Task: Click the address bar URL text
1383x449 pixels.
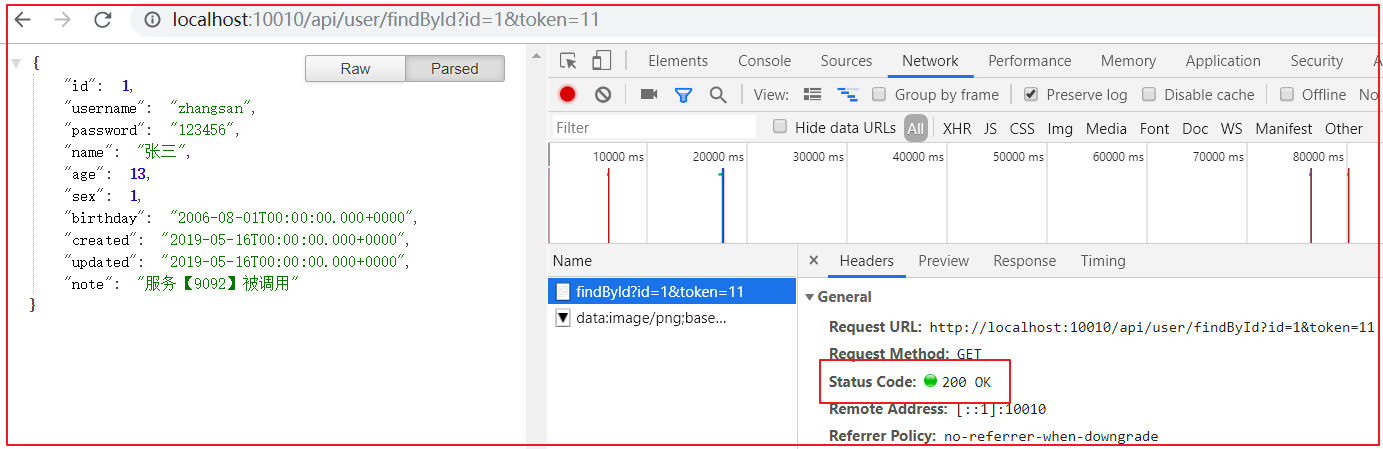Action: click(x=386, y=19)
